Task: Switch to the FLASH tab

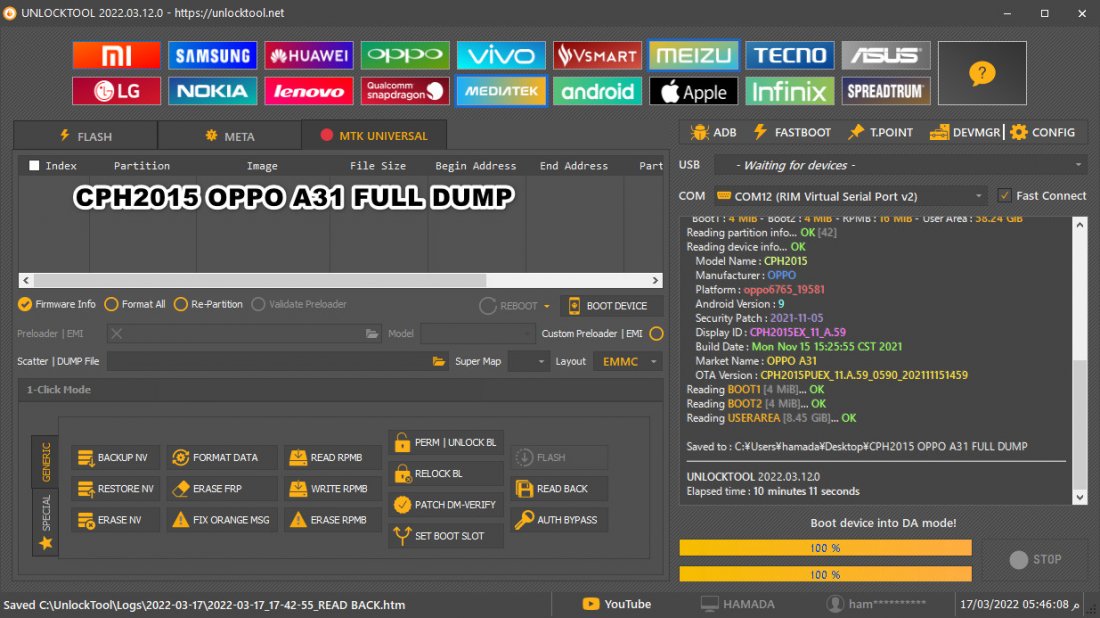Action: (x=86, y=135)
